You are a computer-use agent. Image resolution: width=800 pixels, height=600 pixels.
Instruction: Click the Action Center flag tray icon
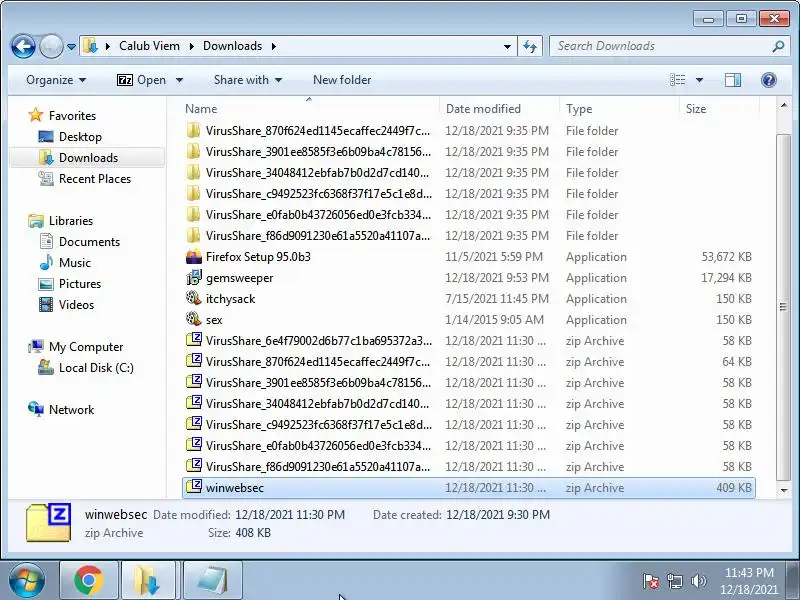(650, 581)
